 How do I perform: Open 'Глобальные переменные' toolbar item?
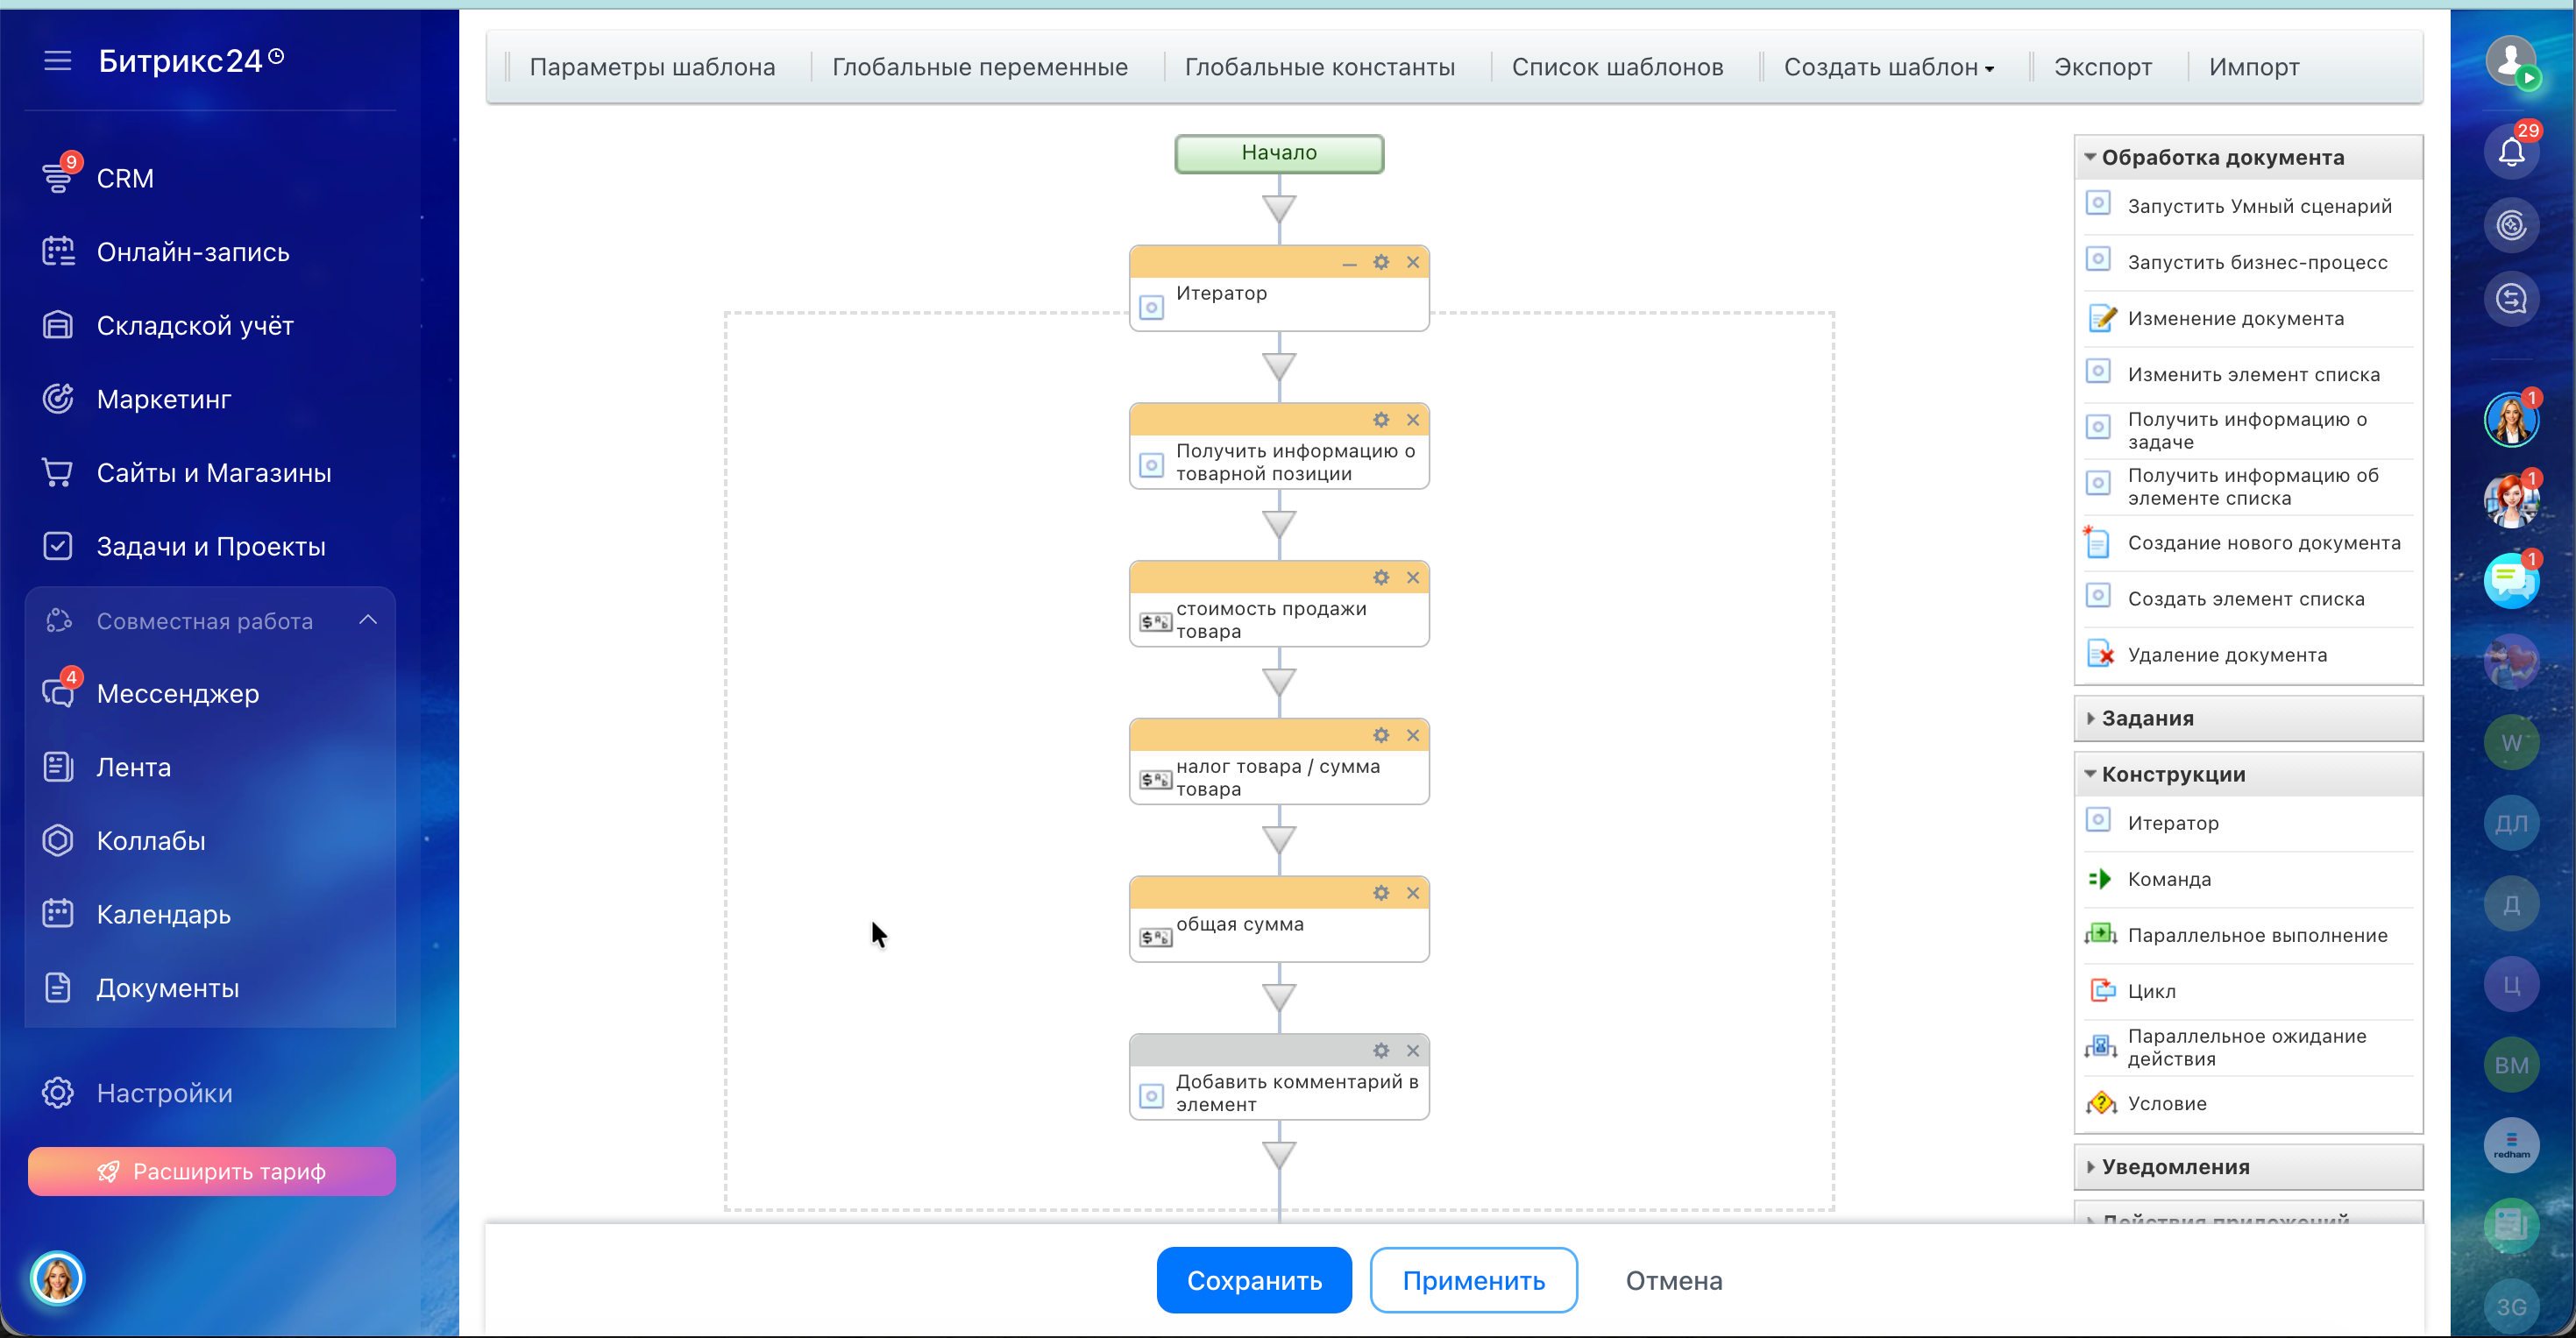tap(979, 67)
